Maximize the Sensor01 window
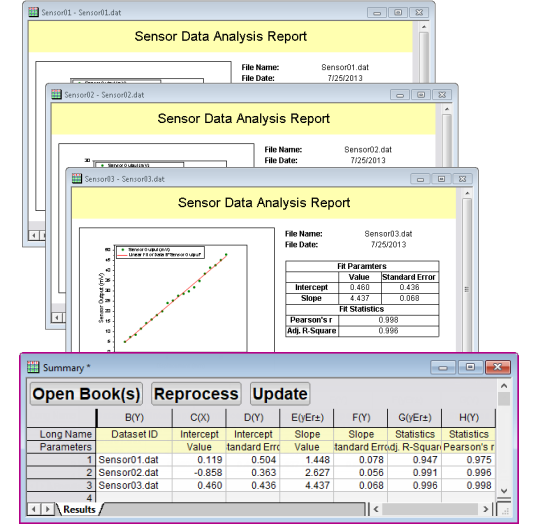Screen dimensions: 547x526 (398, 13)
